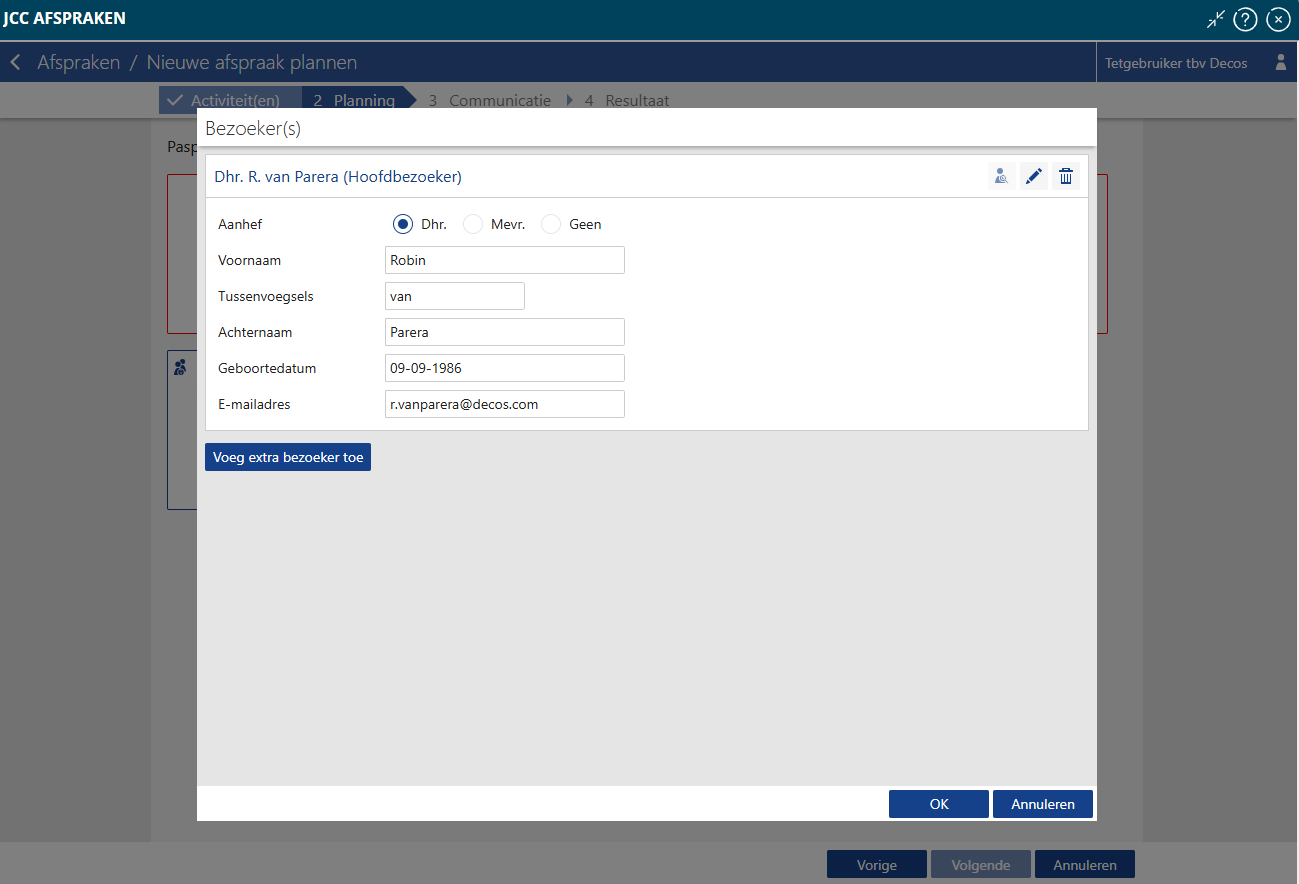This screenshot has height=884, width=1299.
Task: Open the Communicatie step tab
Action: [x=490, y=100]
